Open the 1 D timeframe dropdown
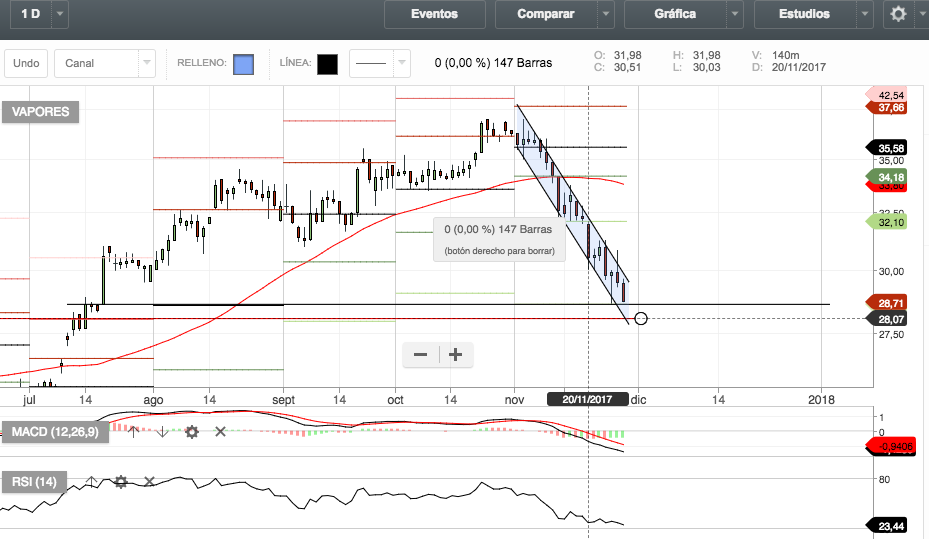 (60, 14)
